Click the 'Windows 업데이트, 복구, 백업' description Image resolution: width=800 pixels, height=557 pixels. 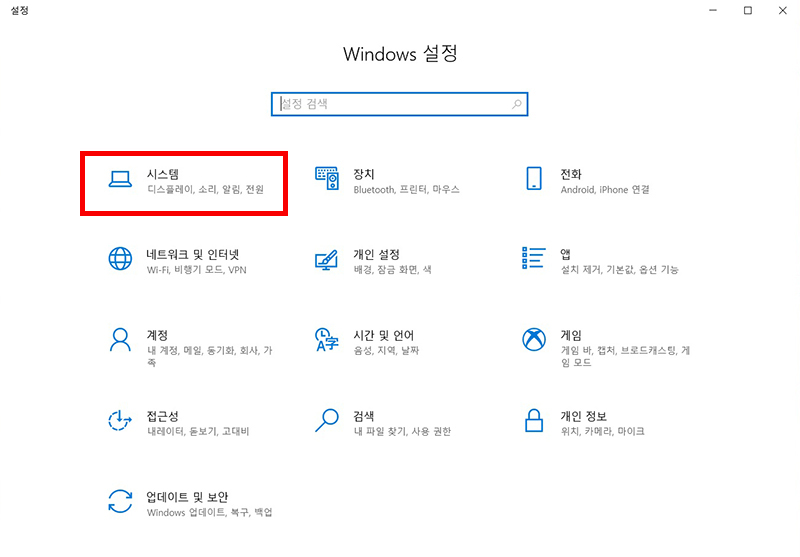pos(210,512)
